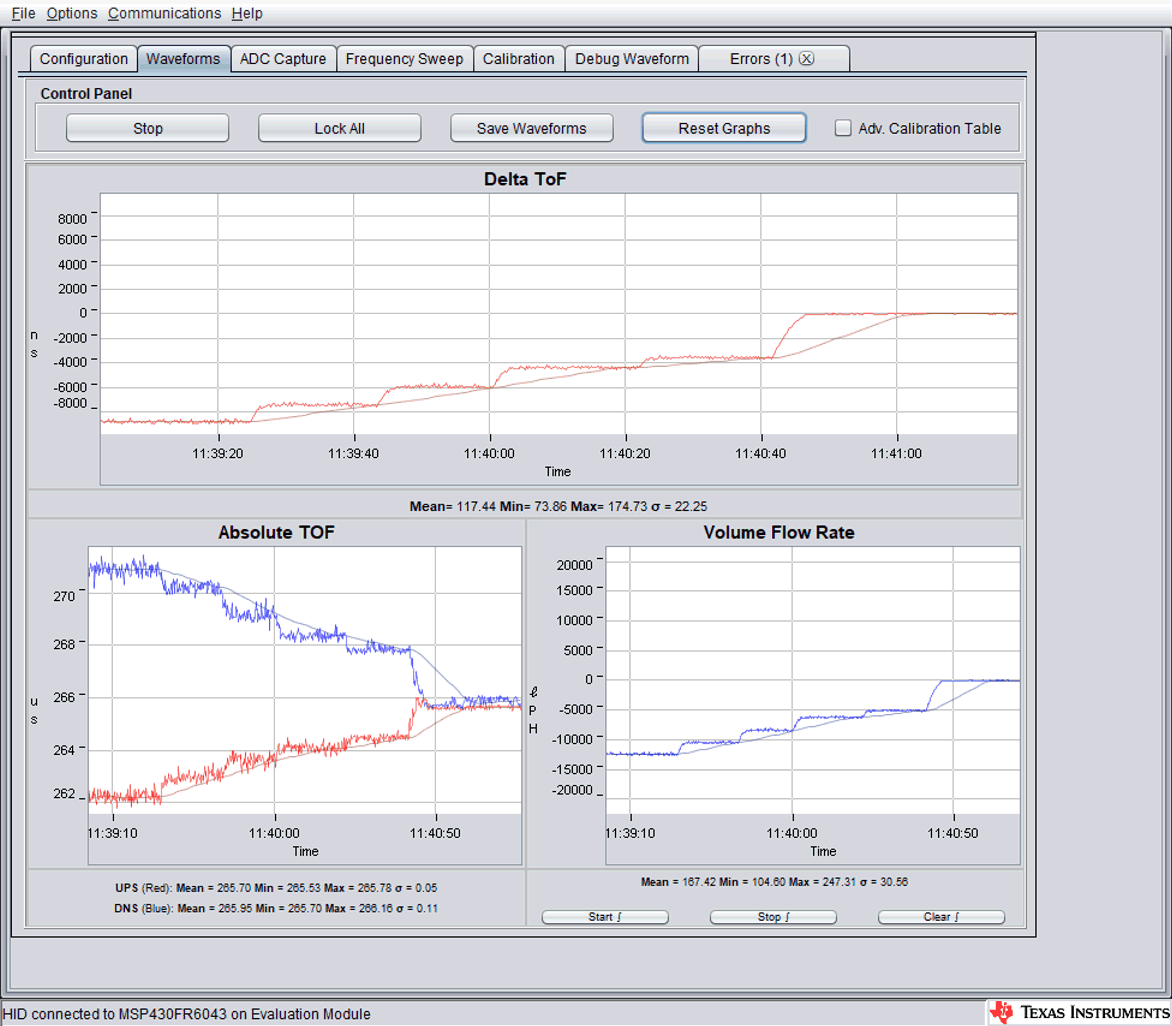Image resolution: width=1172 pixels, height=1026 pixels.
Task: Start the volume flow integration
Action: [605, 917]
